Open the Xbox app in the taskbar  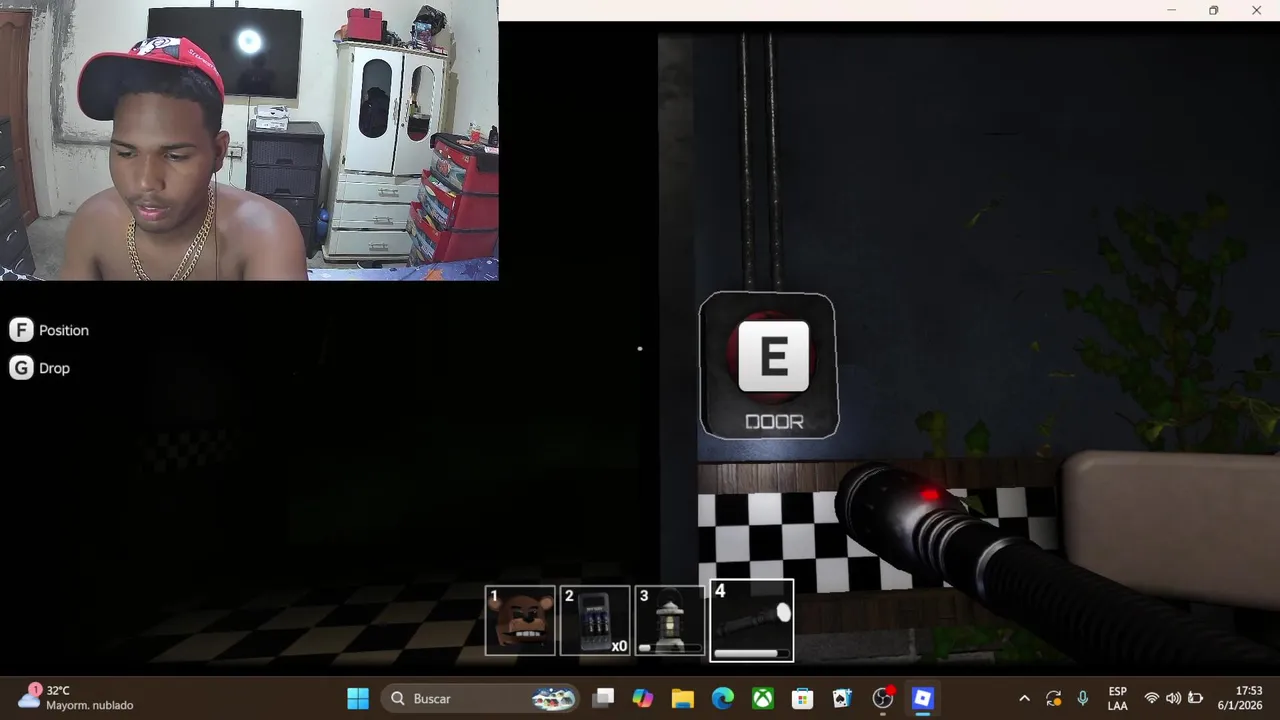pyautogui.click(x=763, y=698)
